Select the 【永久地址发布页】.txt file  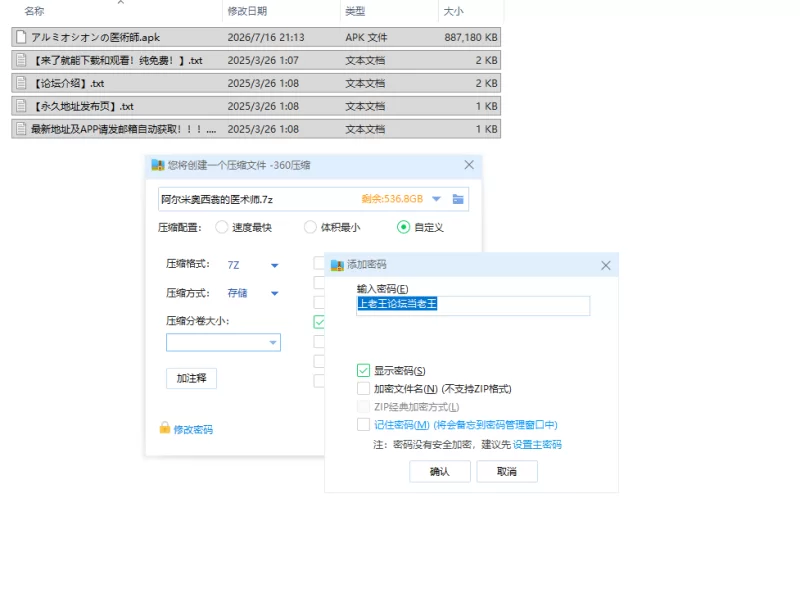point(256,106)
